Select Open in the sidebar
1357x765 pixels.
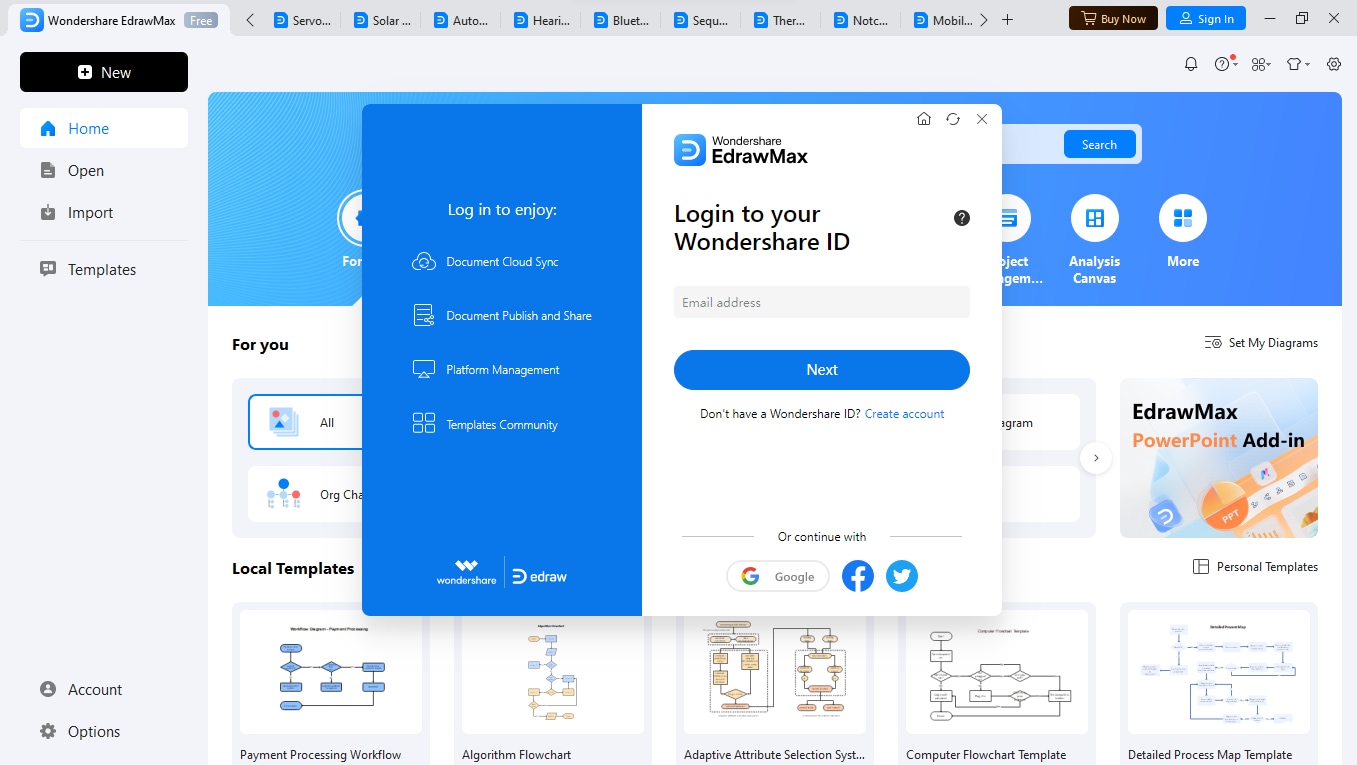click(x=104, y=171)
